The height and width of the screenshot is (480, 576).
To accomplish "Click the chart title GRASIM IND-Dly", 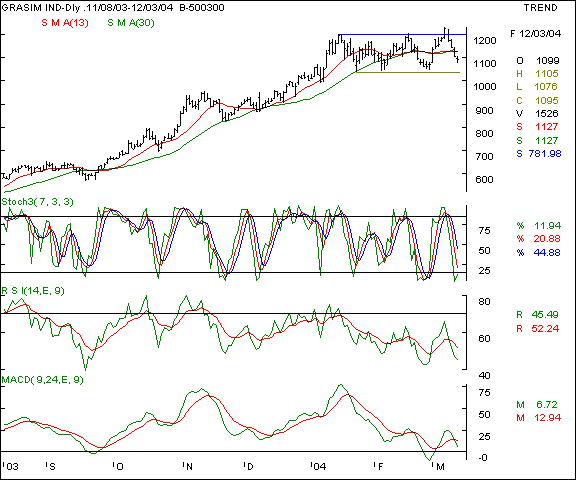I will point(40,8).
